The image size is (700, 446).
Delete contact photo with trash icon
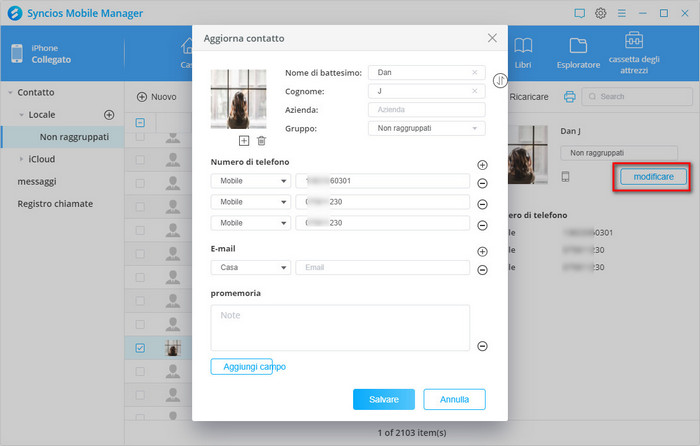(x=261, y=141)
